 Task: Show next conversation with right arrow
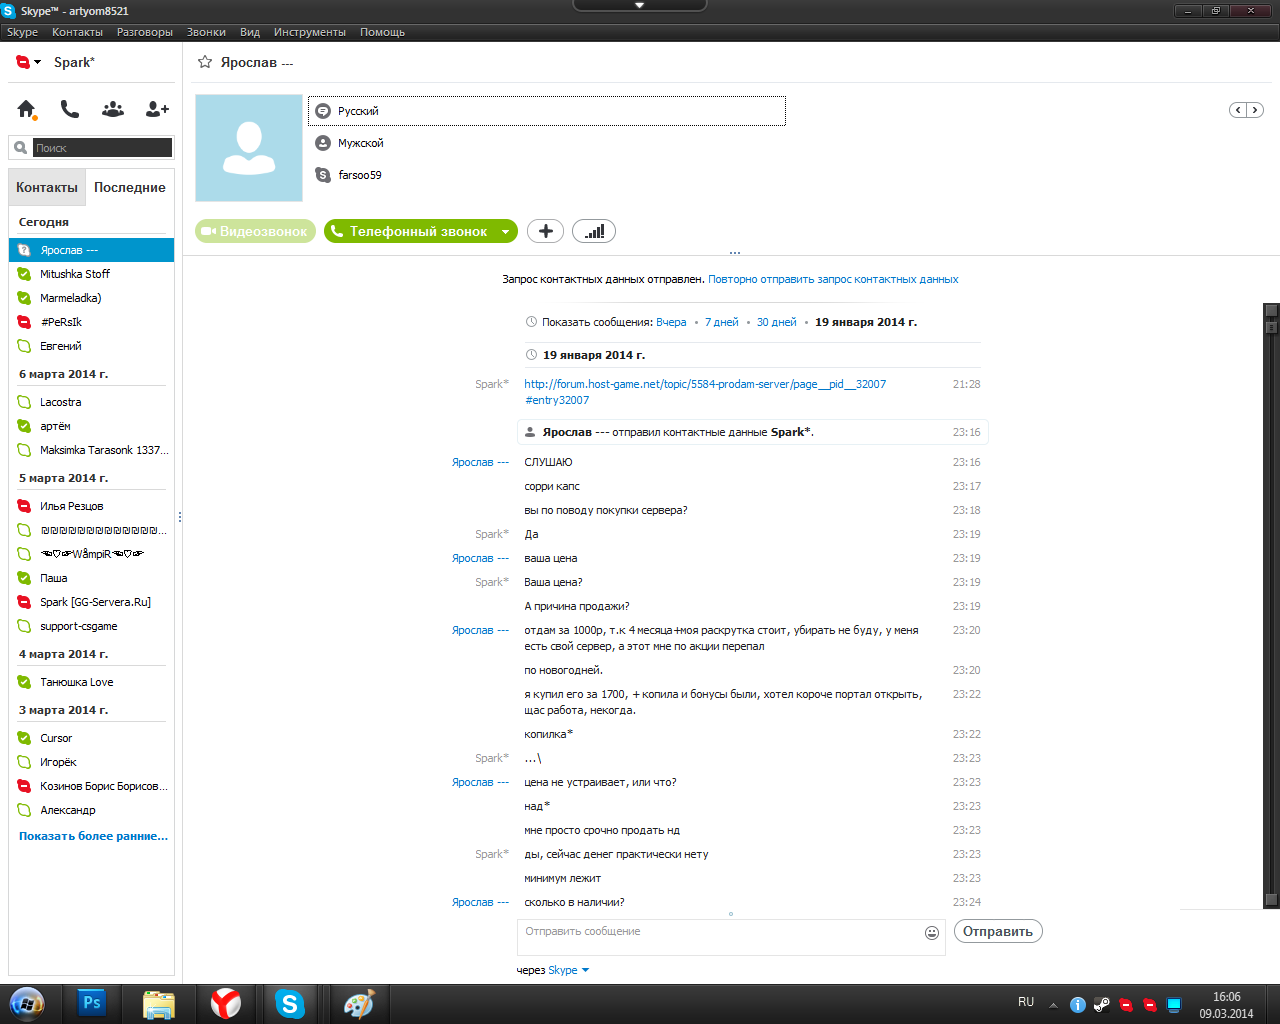pyautogui.click(x=1255, y=110)
